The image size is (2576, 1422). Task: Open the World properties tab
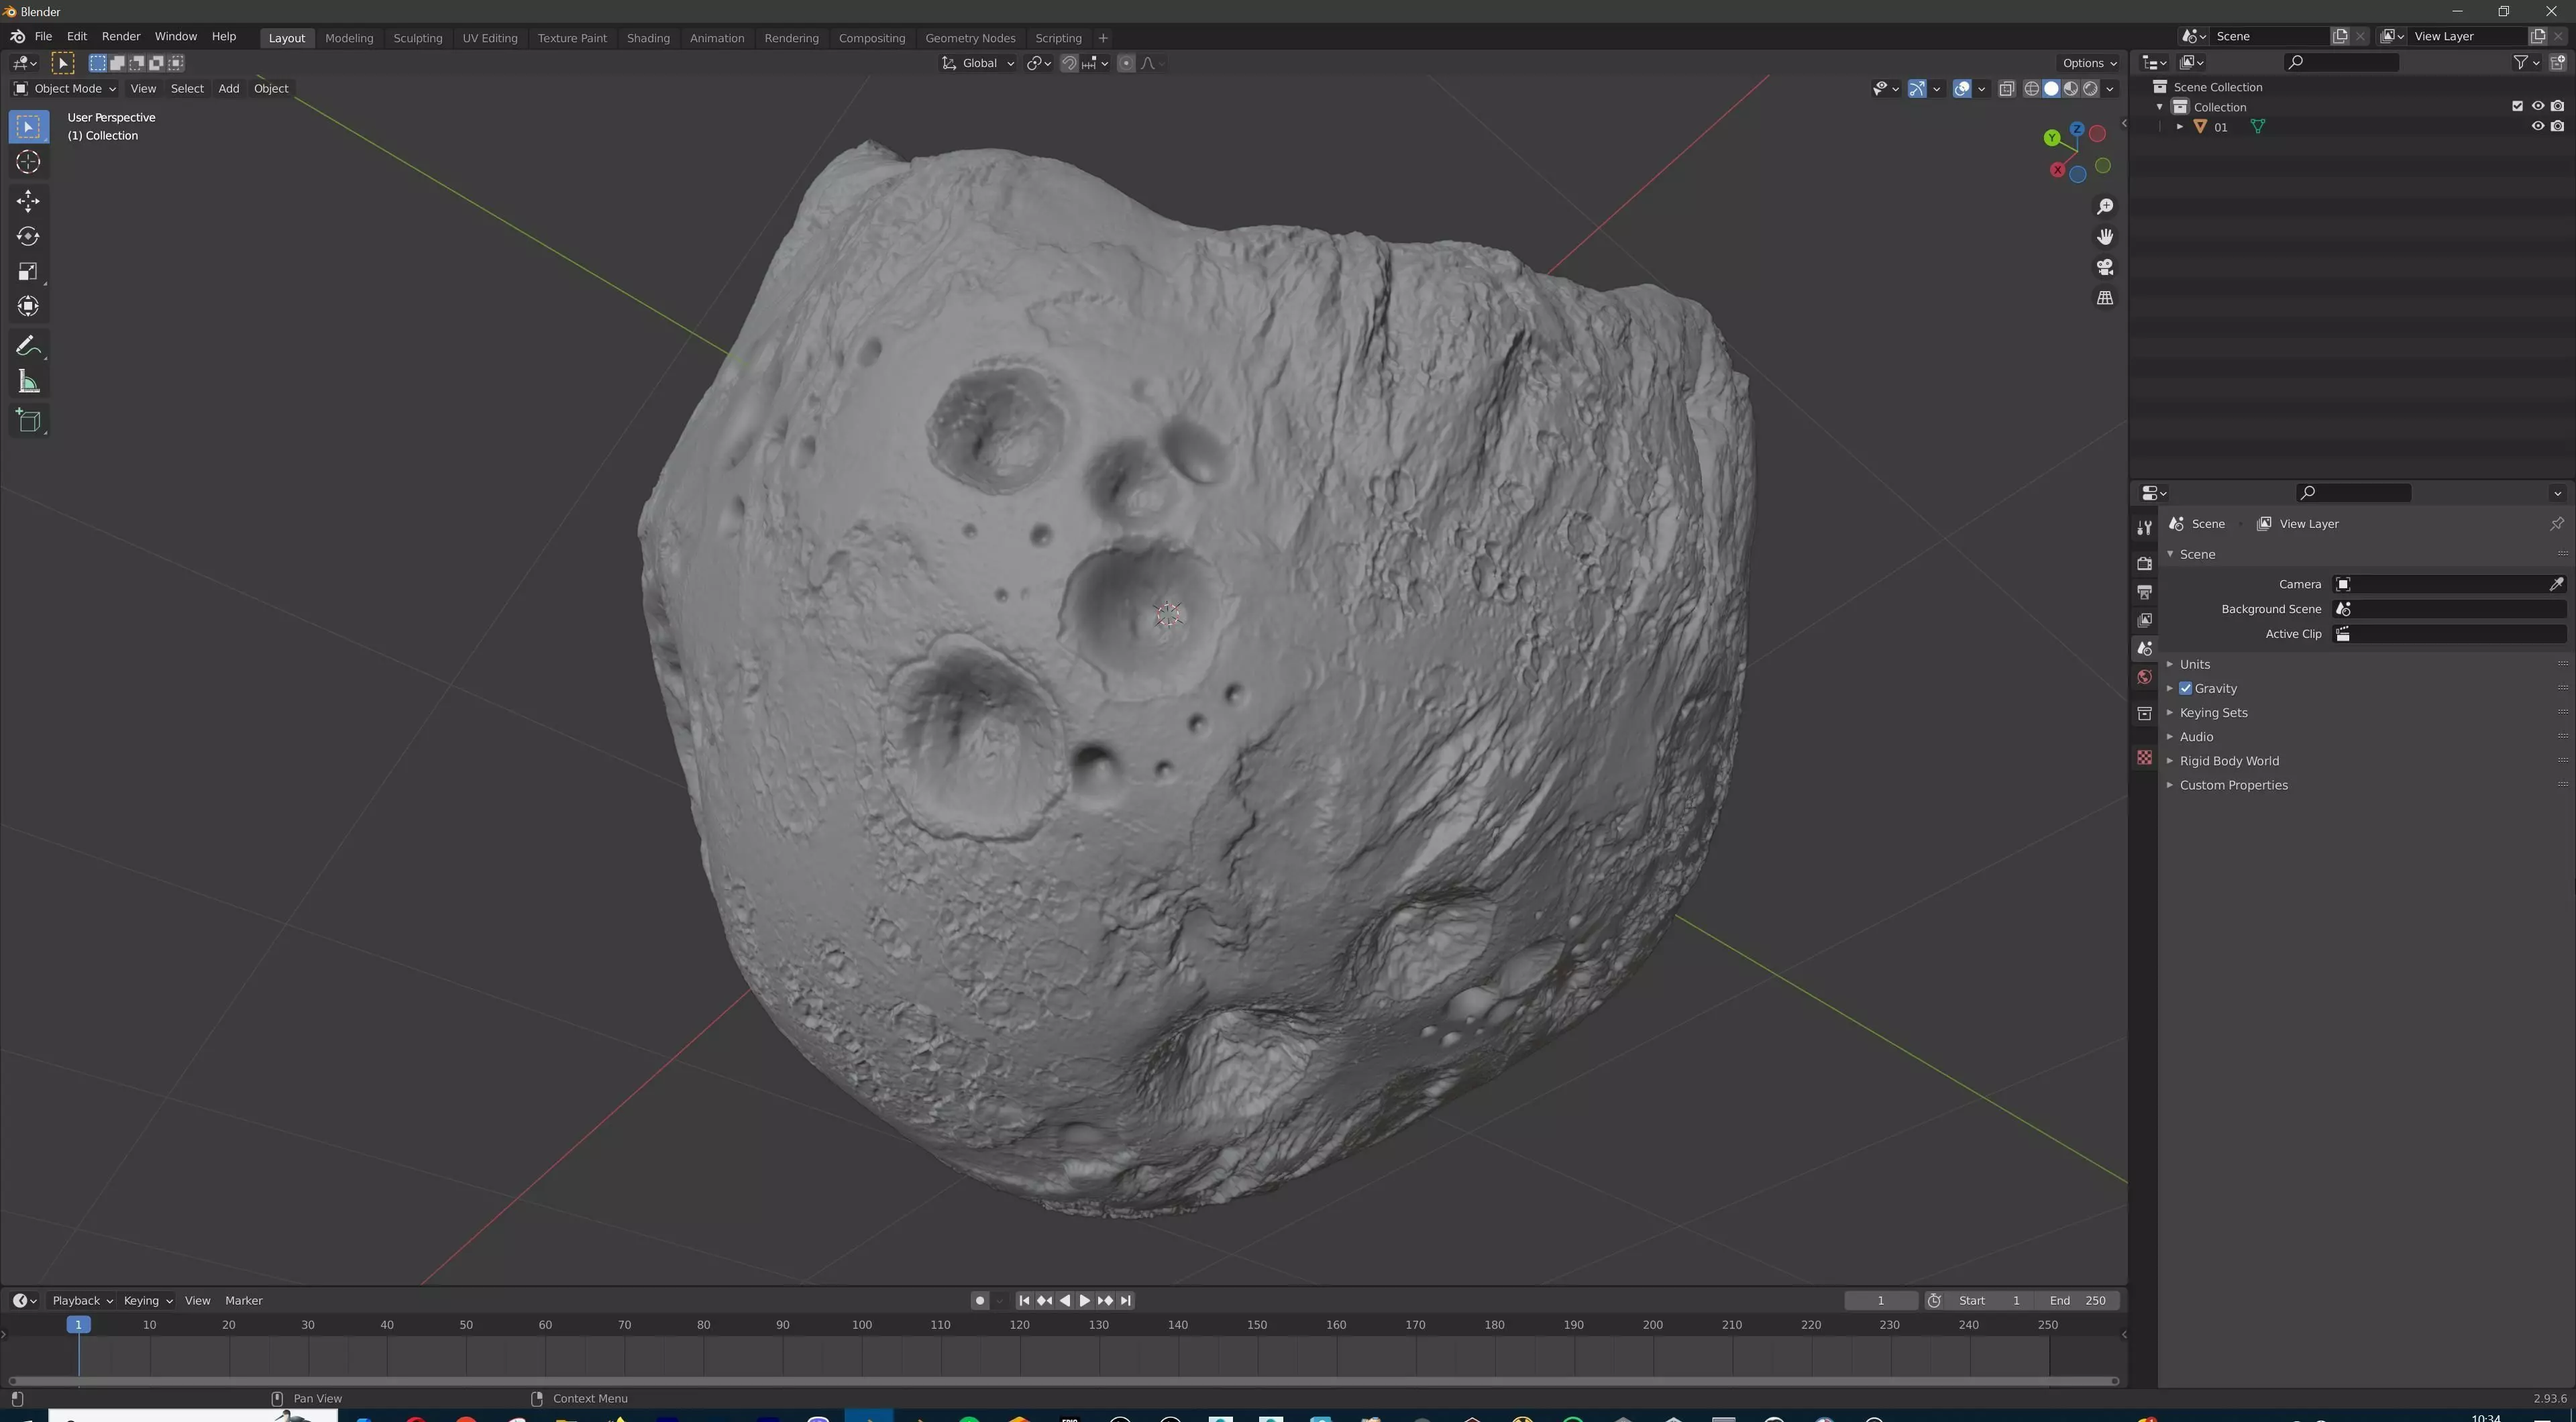[x=2144, y=677]
